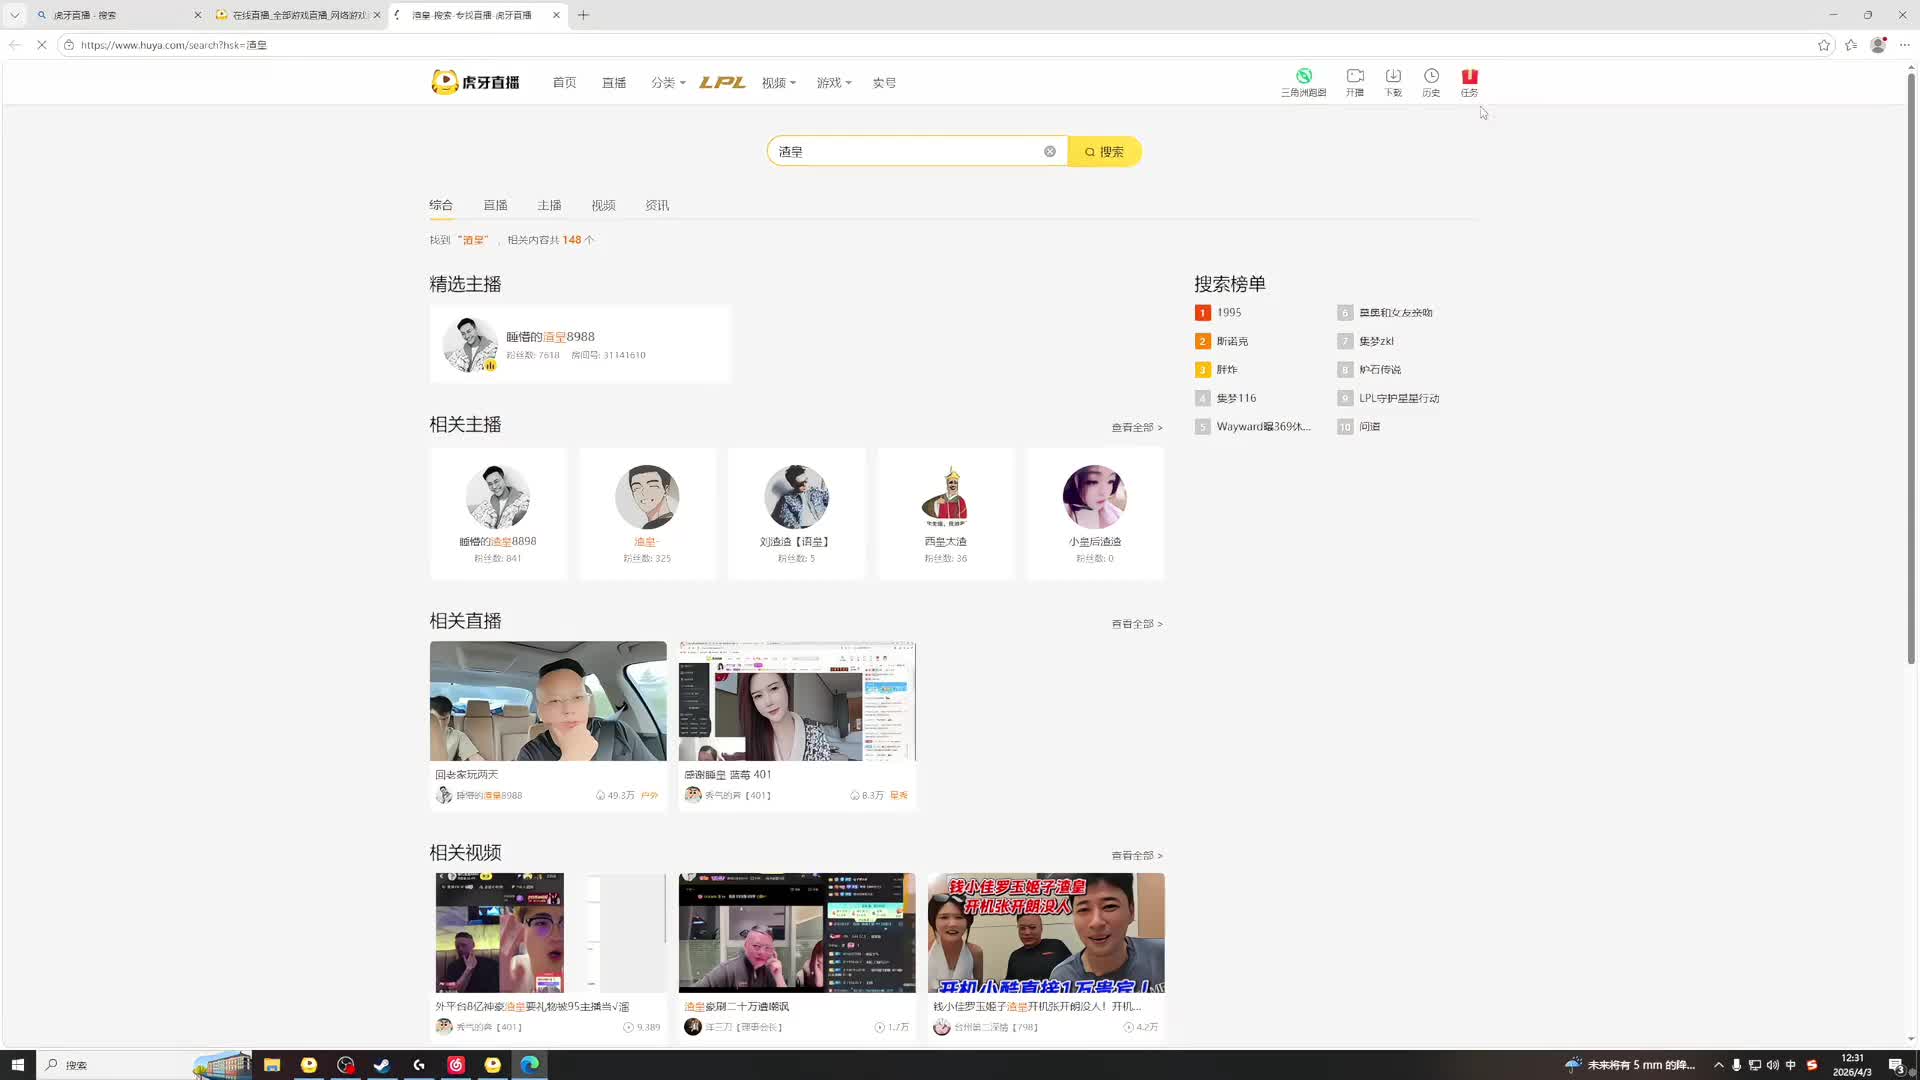Open 刘渣渣 streamer avatar card
Screen dimensions: 1920x1080
(x=796, y=497)
